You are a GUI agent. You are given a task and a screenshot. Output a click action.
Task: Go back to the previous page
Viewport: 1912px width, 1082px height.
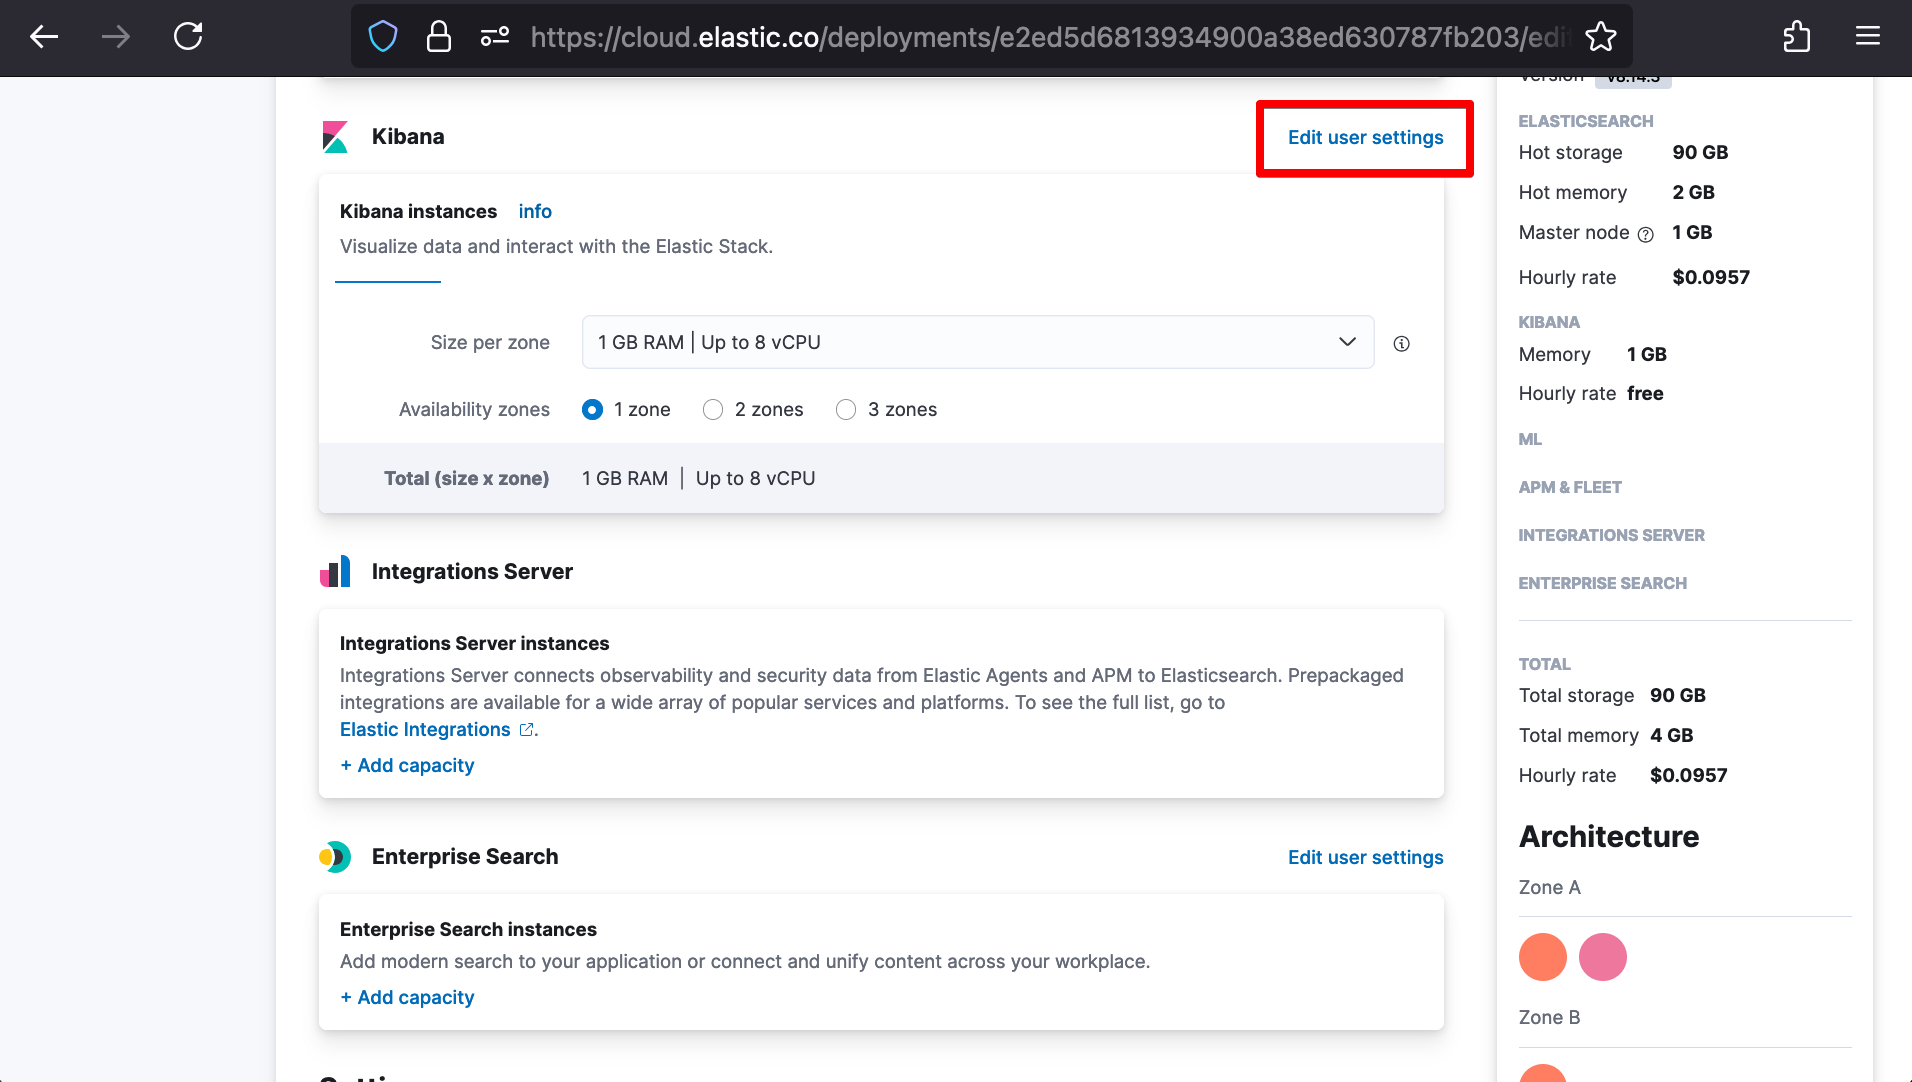(x=44, y=37)
